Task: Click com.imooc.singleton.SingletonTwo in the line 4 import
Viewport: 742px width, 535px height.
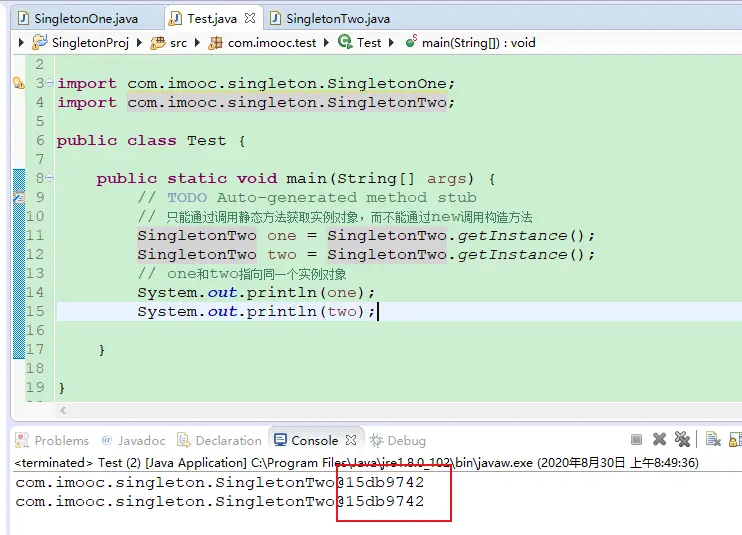Action: pyautogui.click(x=287, y=102)
